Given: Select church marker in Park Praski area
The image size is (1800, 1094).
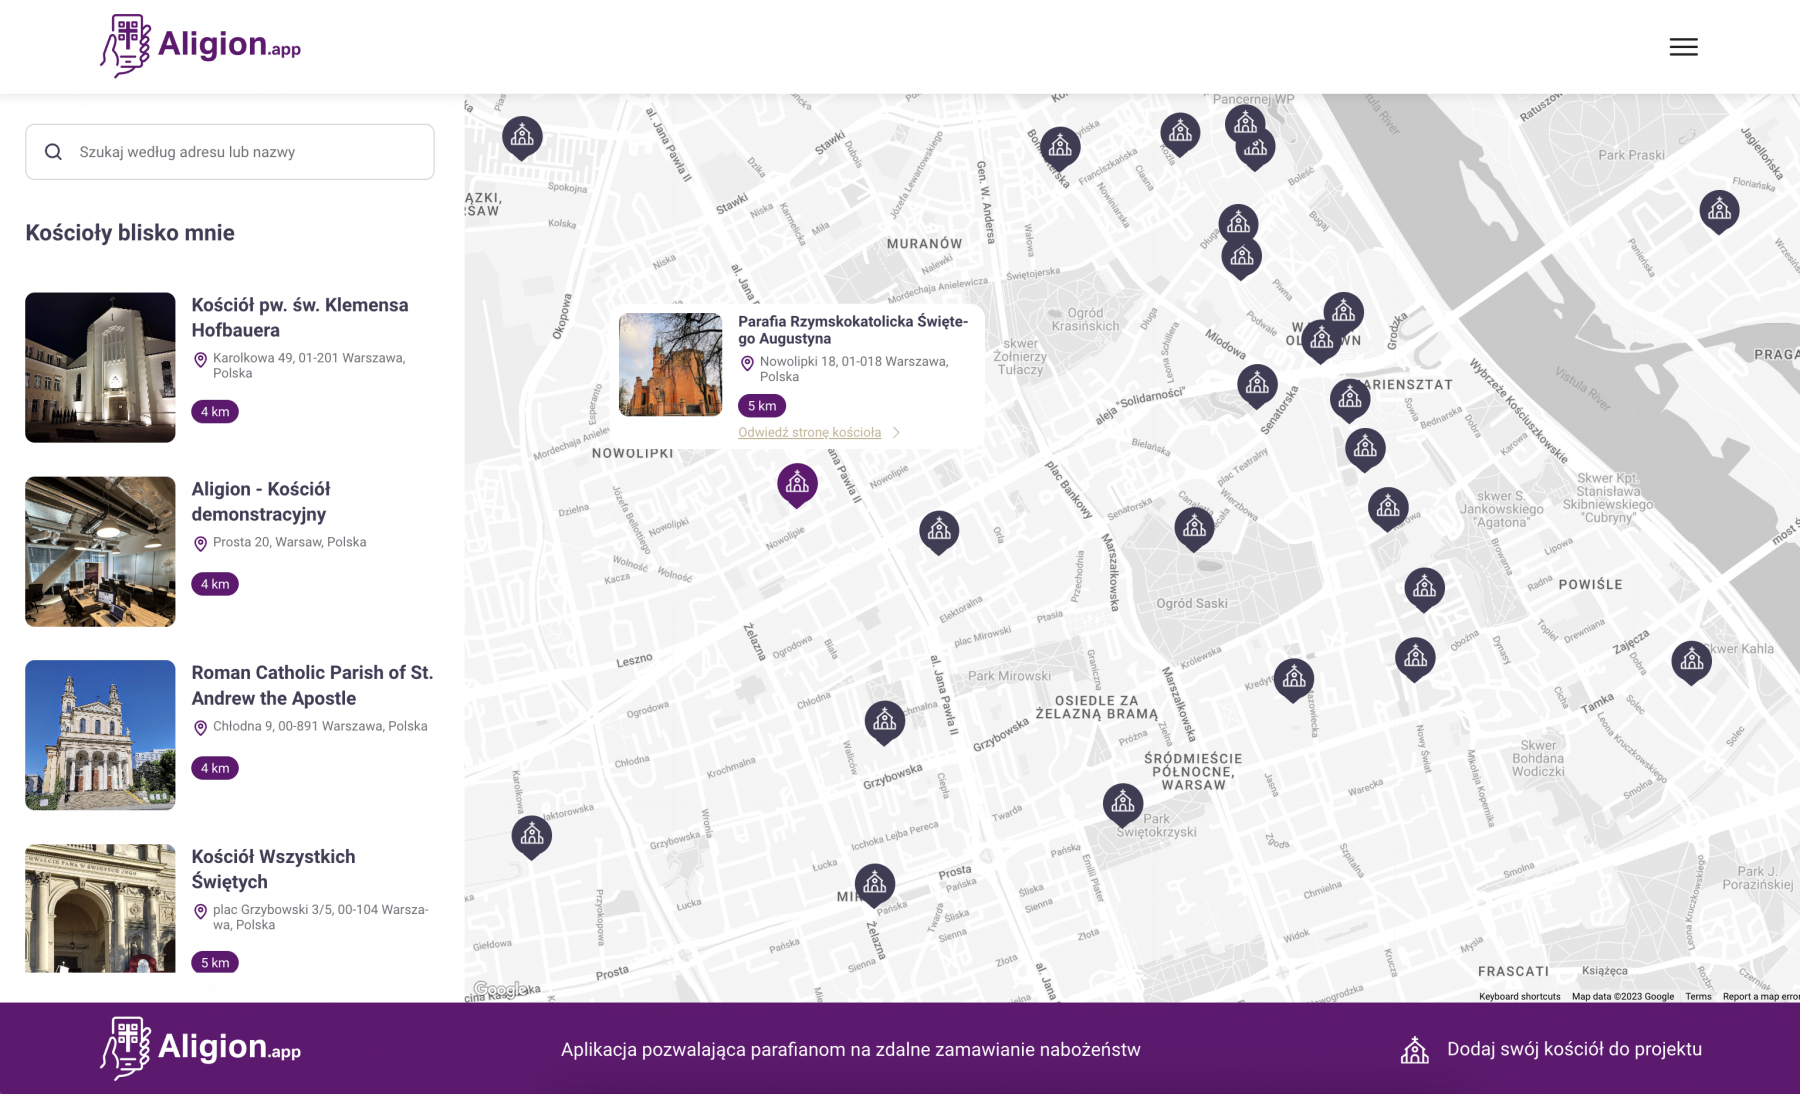Looking at the screenshot, I should pos(1719,210).
